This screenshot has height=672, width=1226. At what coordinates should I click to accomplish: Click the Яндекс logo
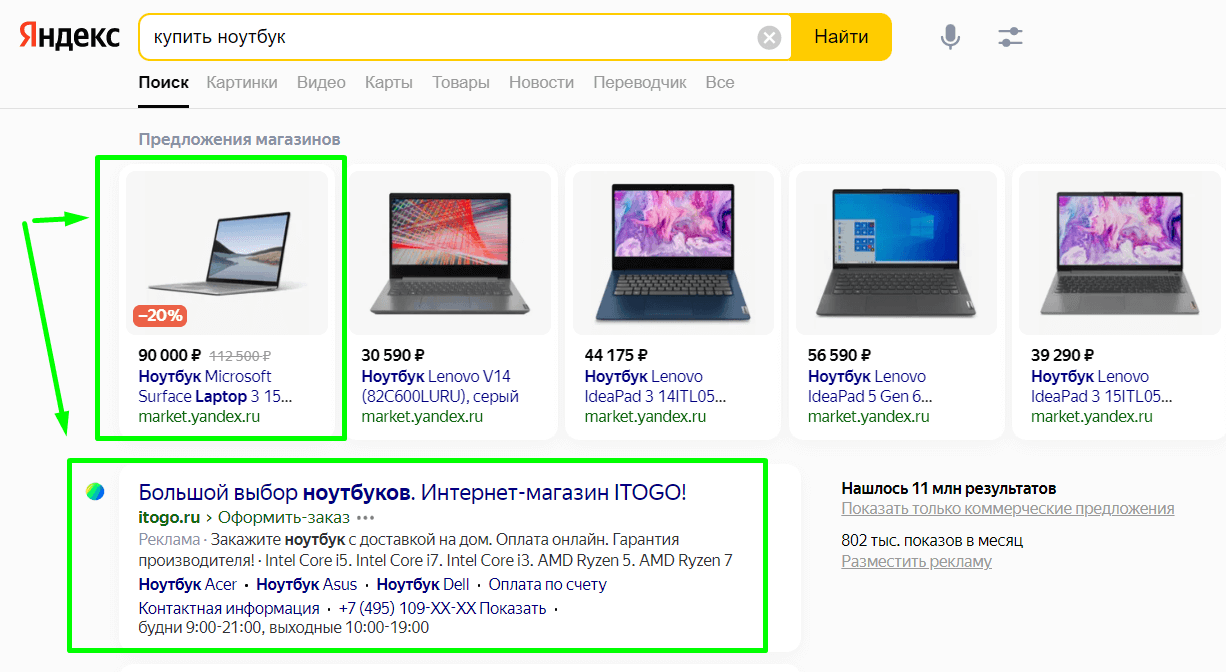69,37
